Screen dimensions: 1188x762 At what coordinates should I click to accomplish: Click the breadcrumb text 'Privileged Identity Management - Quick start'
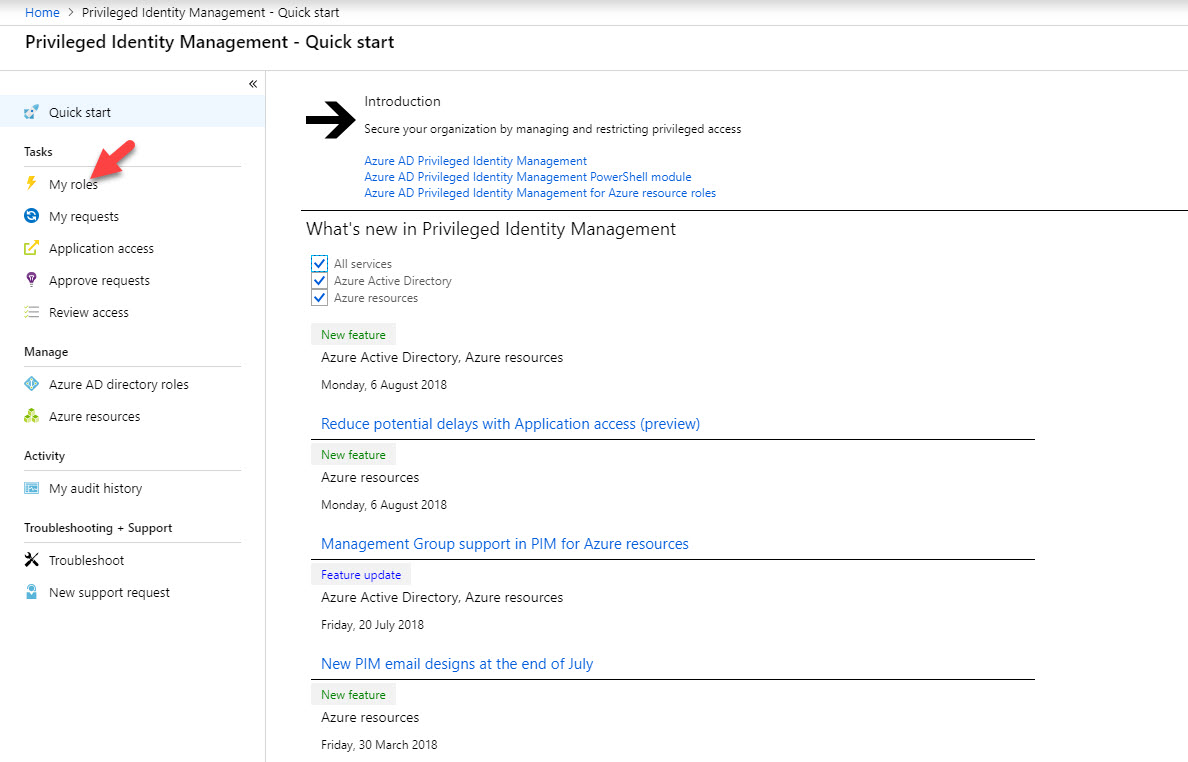[210, 12]
